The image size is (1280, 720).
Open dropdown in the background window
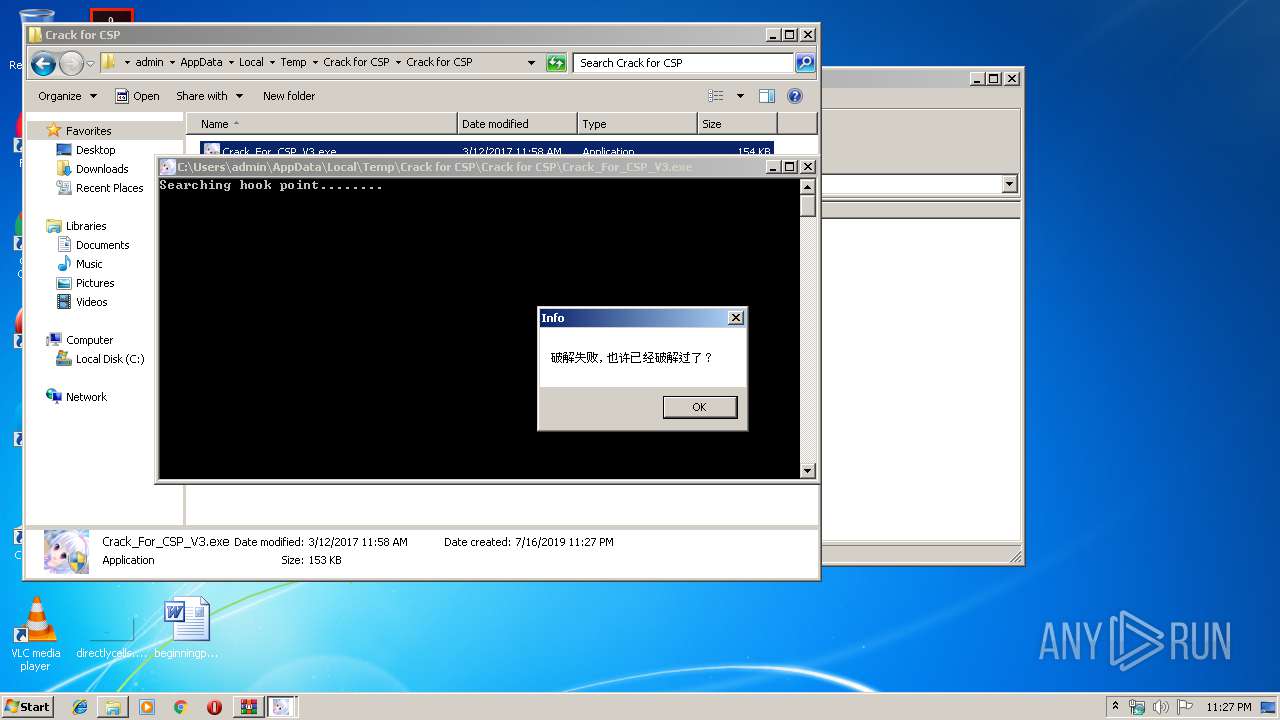click(1009, 184)
